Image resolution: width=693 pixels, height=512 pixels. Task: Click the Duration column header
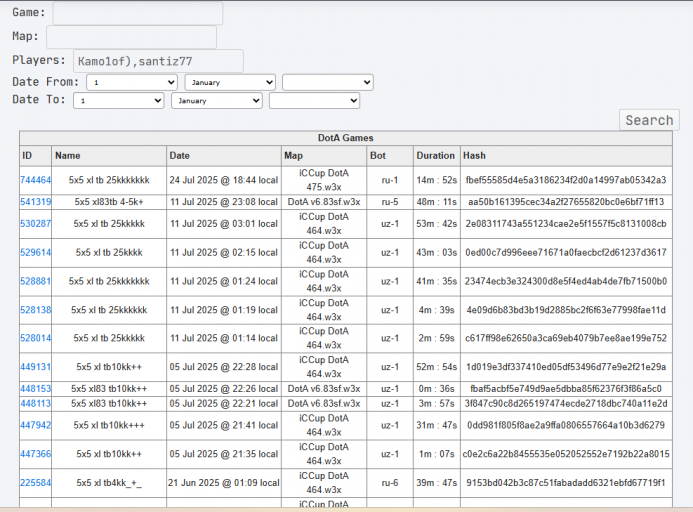pos(437,156)
